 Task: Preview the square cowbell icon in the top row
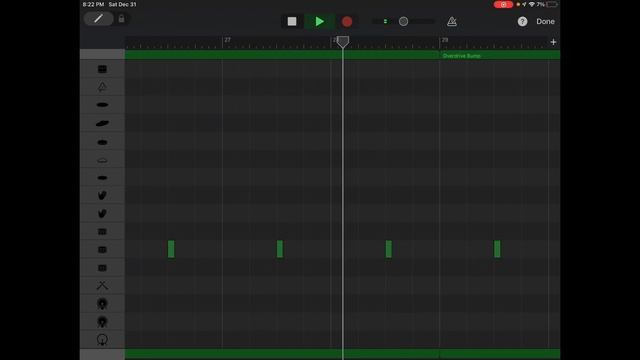click(102, 69)
